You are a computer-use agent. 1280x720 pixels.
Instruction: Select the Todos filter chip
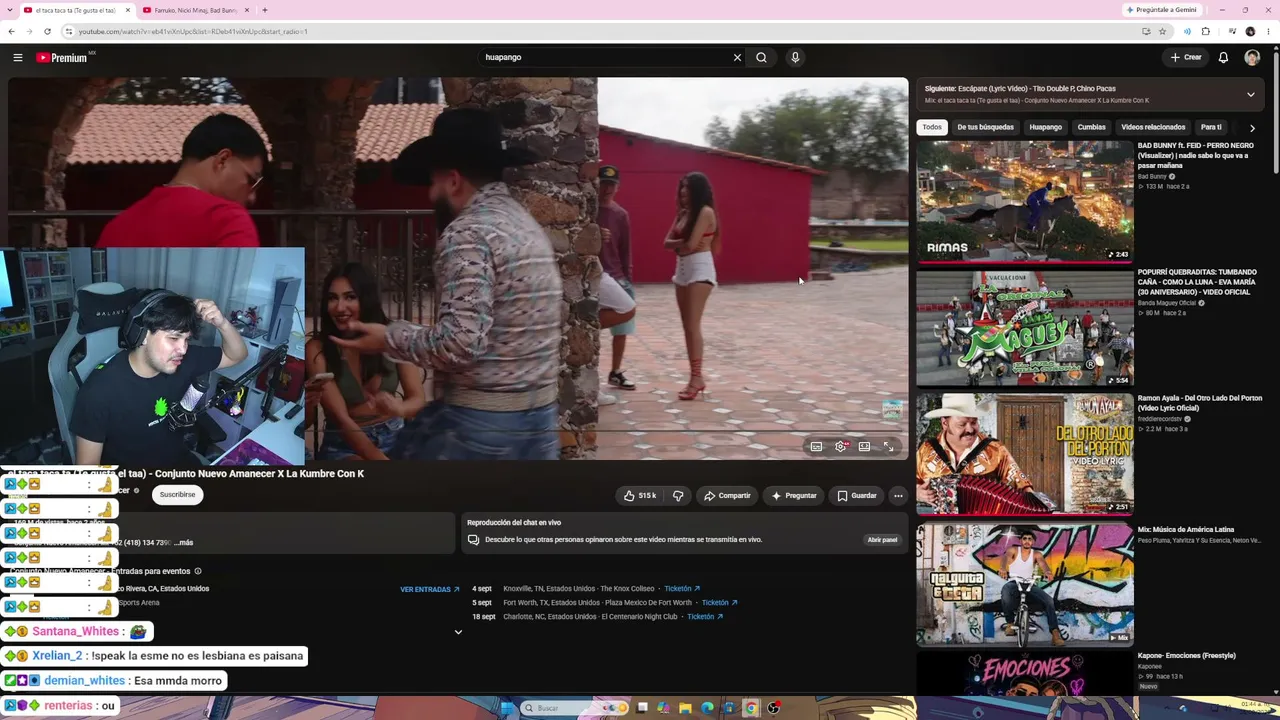932,127
